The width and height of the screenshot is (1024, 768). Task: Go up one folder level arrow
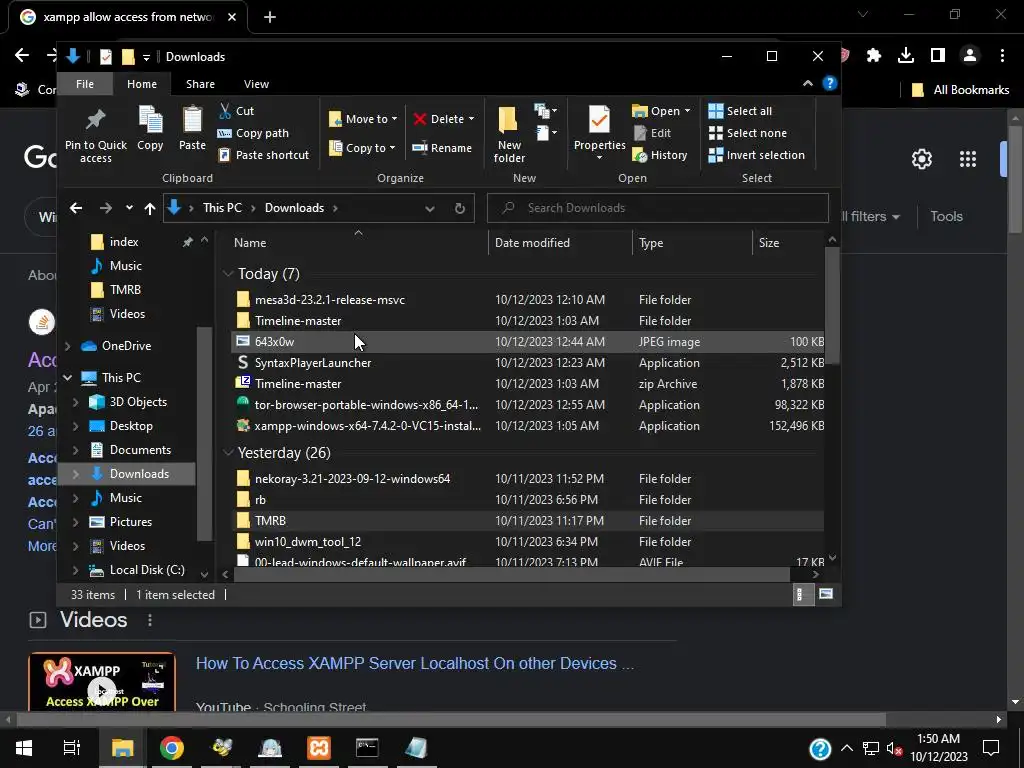150,208
